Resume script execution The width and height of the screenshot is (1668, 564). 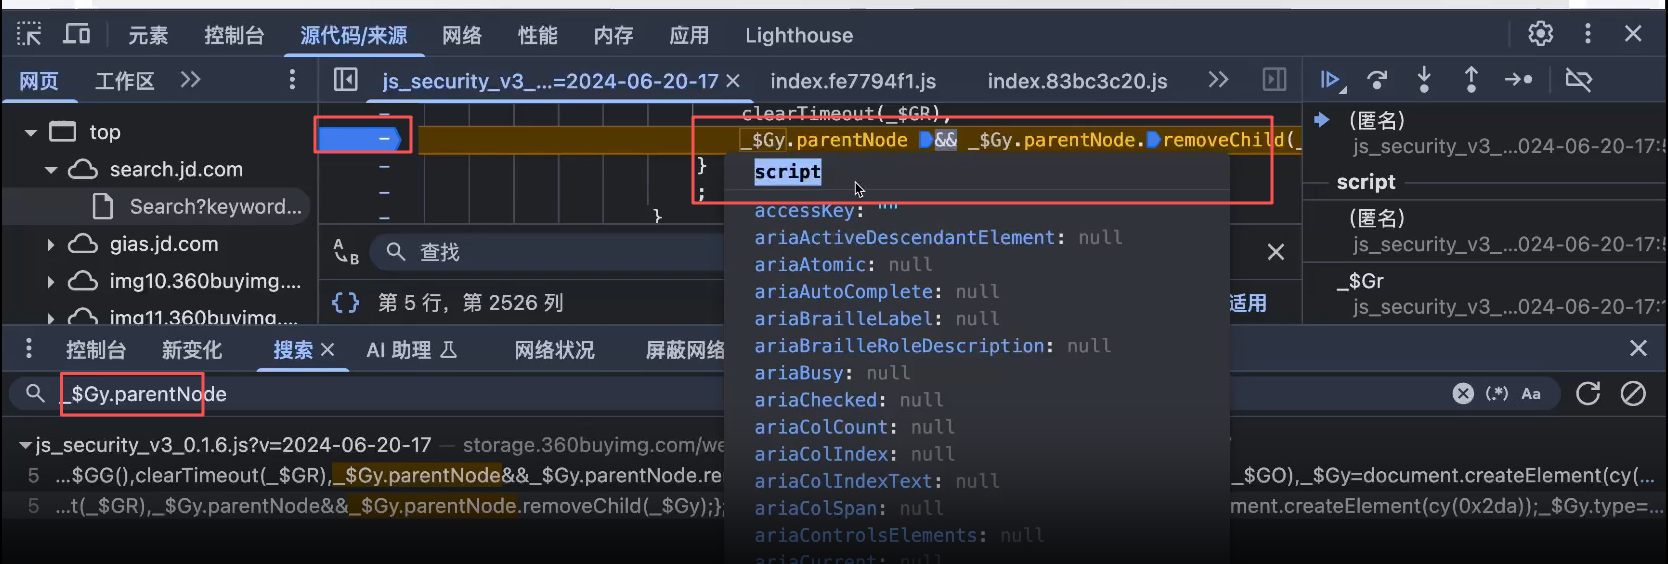(x=1332, y=80)
